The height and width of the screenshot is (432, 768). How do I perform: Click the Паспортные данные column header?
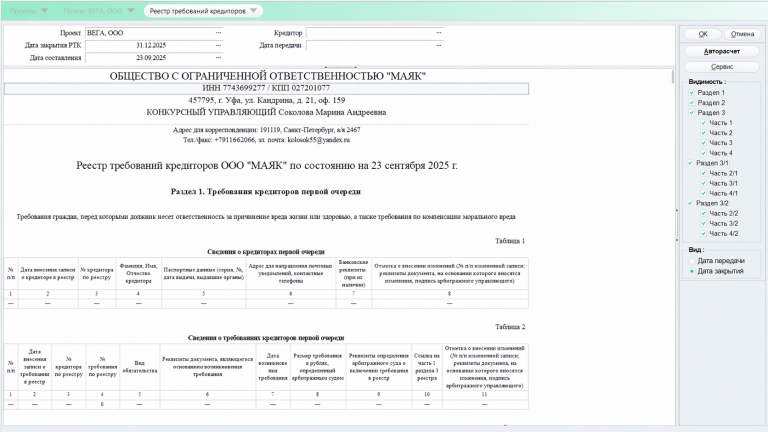pyautogui.click(x=204, y=274)
